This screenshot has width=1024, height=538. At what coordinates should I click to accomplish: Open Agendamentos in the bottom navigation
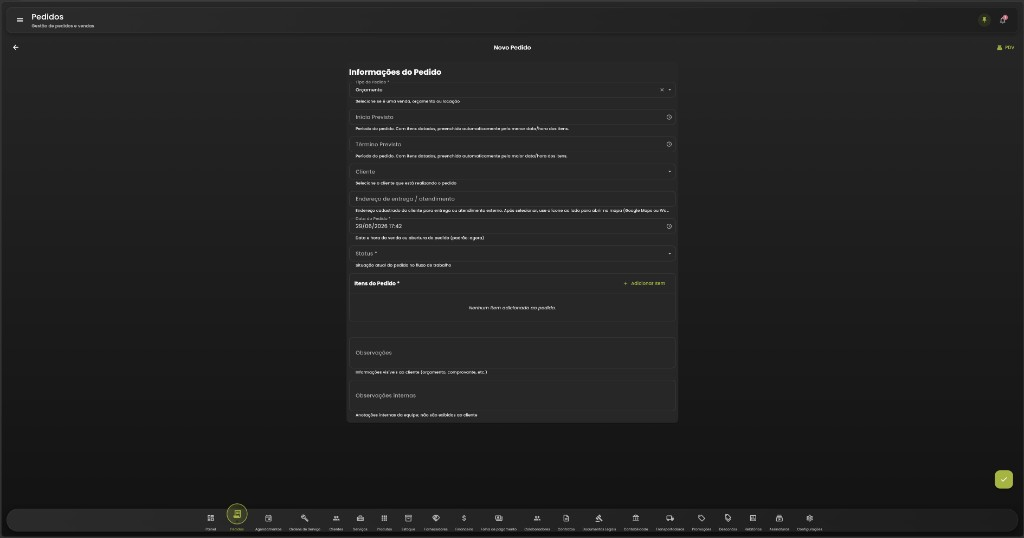(268, 522)
